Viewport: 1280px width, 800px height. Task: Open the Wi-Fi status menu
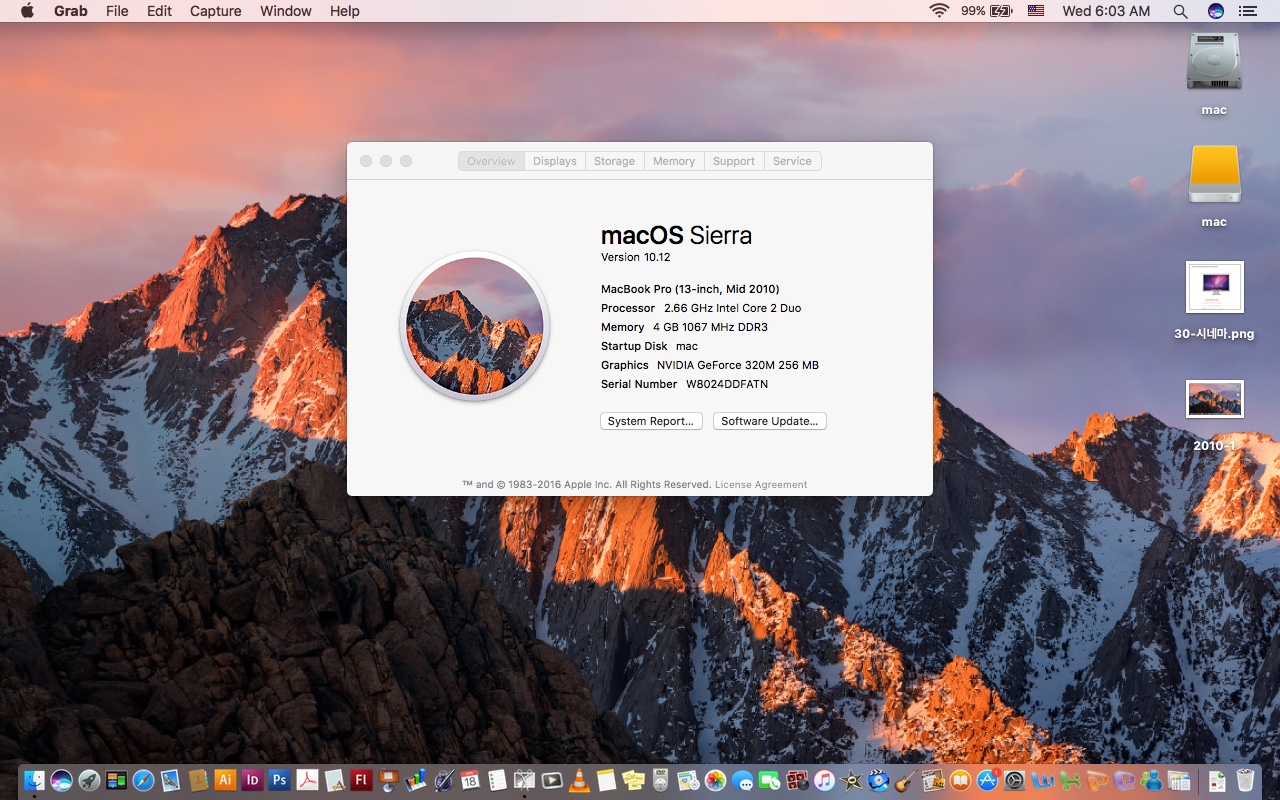pyautogui.click(x=939, y=11)
